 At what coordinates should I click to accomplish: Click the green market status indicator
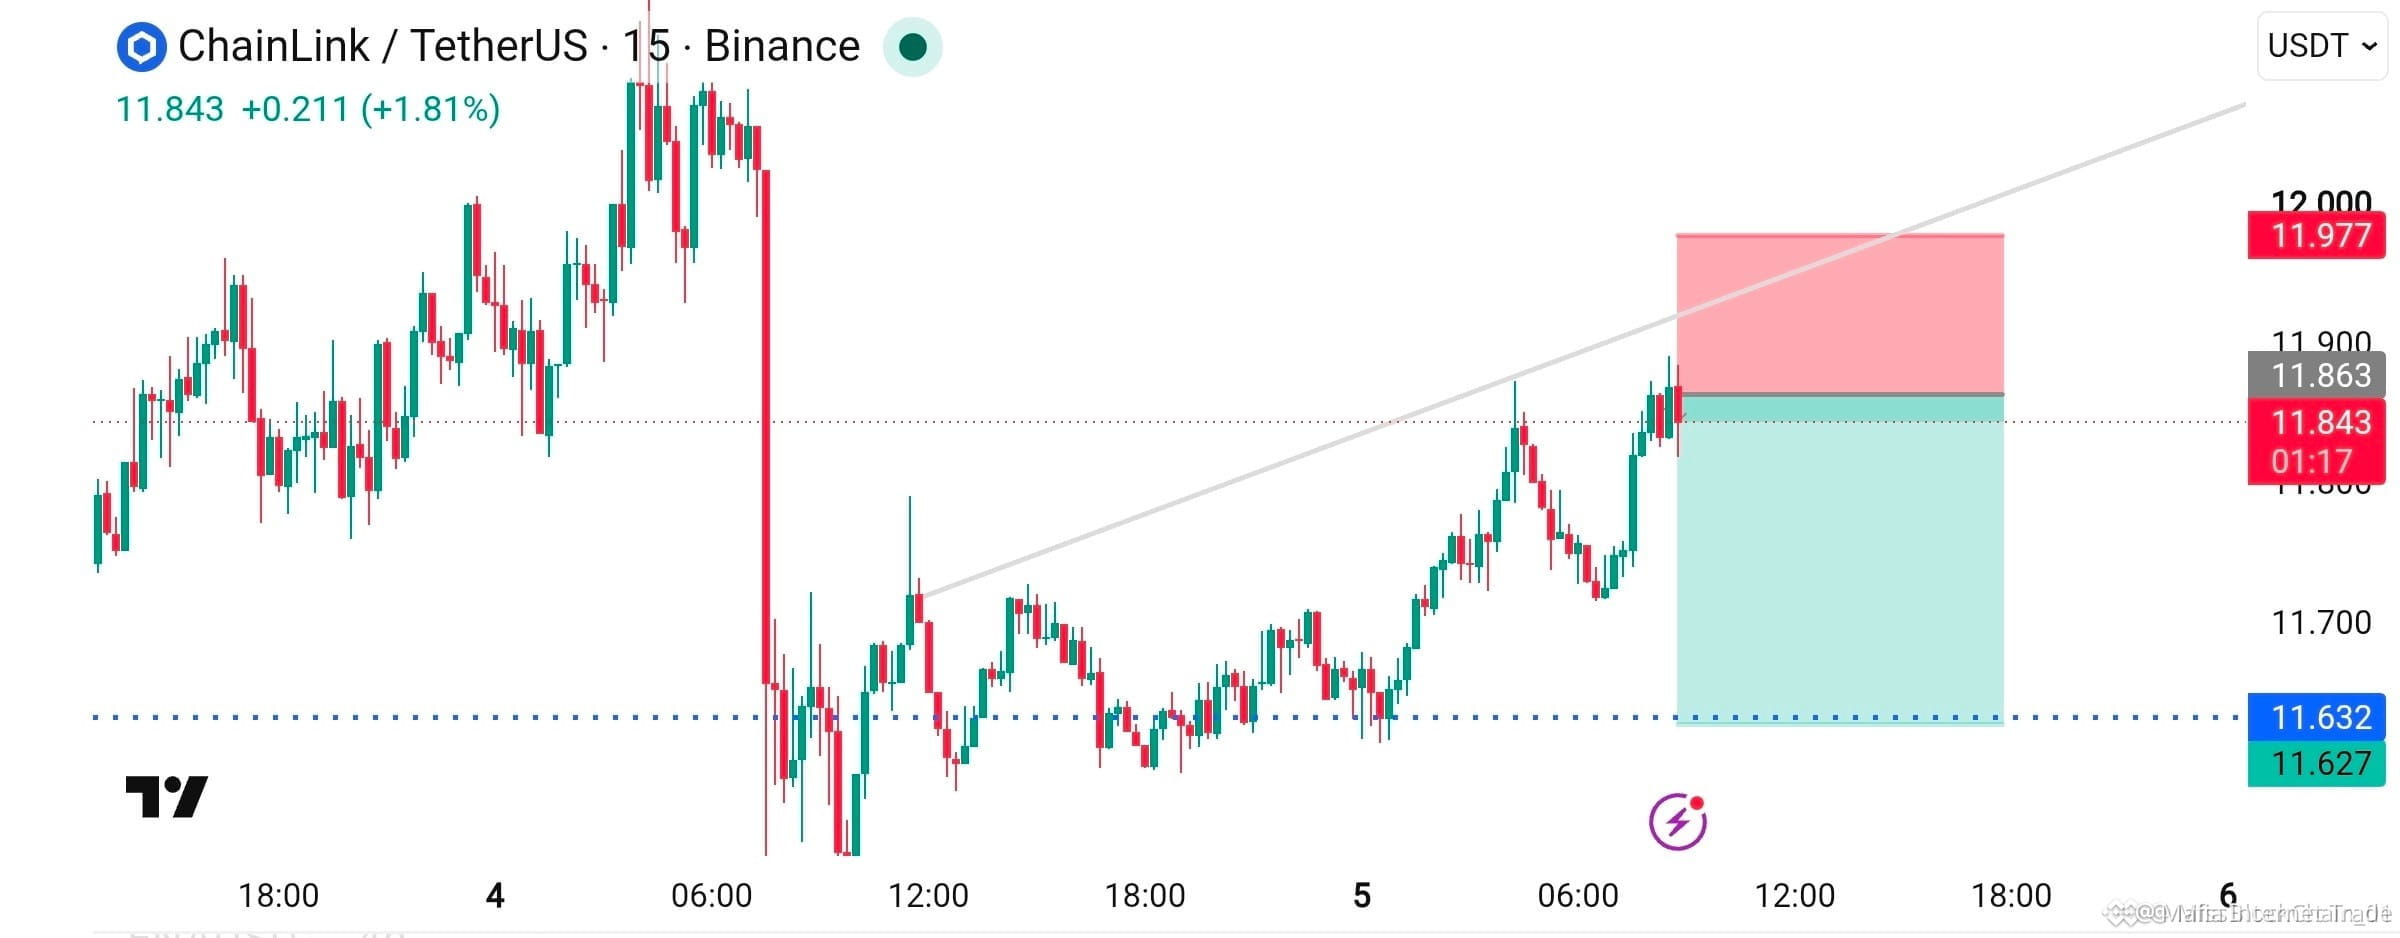912,47
